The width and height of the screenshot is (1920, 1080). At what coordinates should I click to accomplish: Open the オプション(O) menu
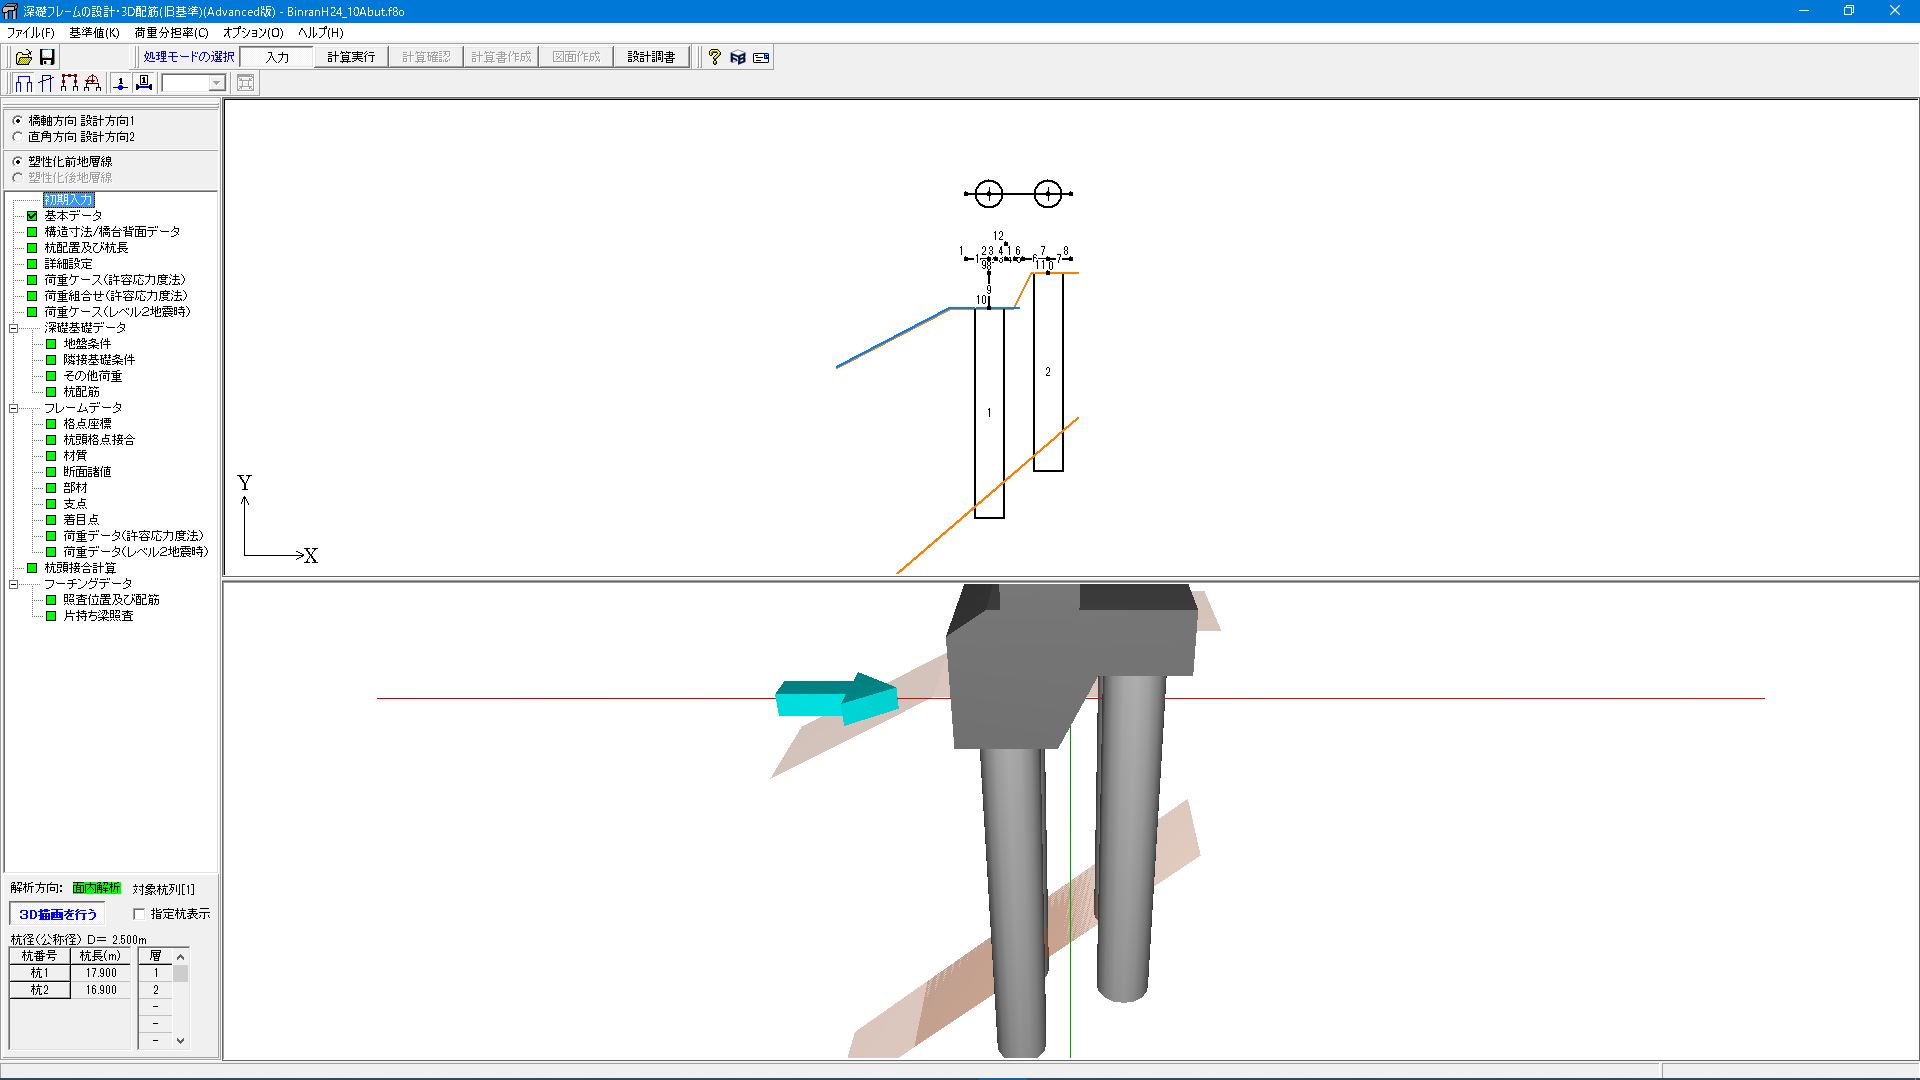pos(252,32)
